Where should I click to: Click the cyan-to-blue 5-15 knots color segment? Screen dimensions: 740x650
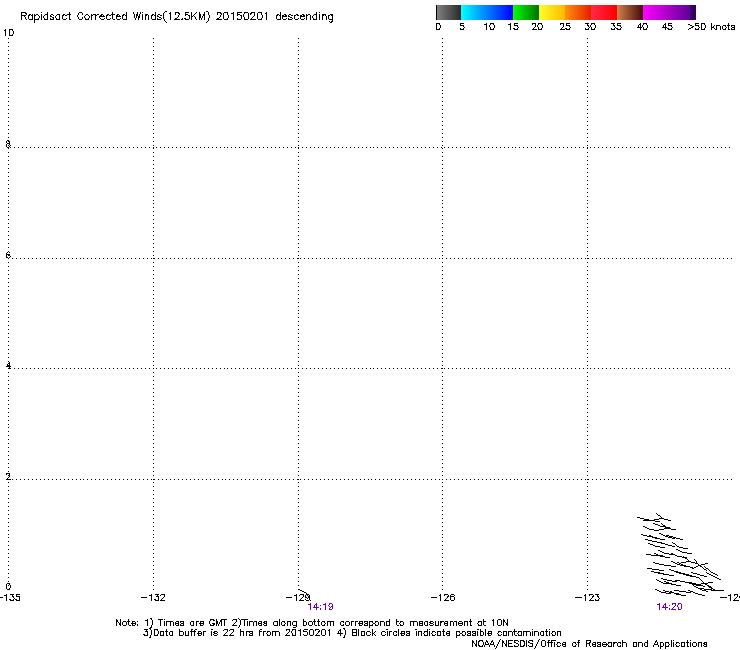click(x=487, y=12)
